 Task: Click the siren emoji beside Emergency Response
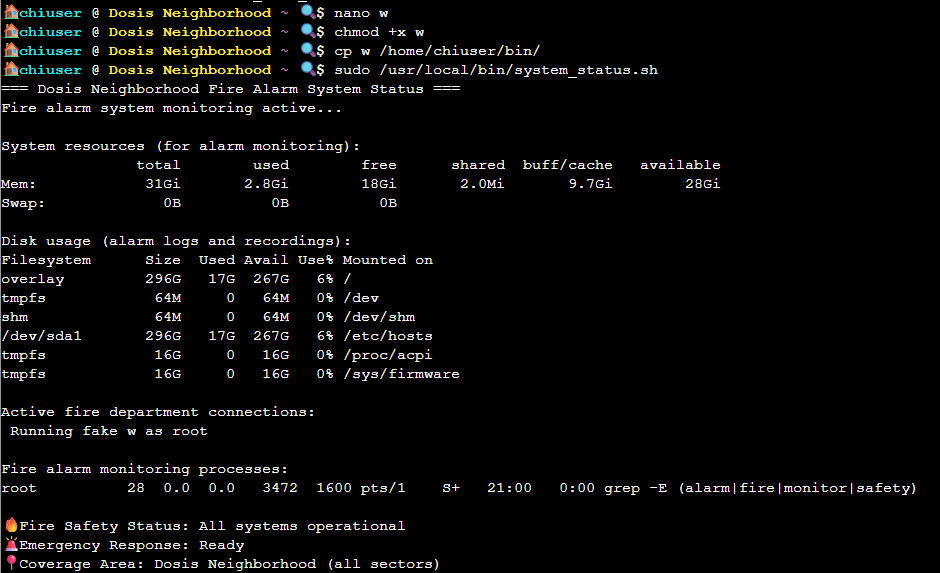pyautogui.click(x=11, y=544)
